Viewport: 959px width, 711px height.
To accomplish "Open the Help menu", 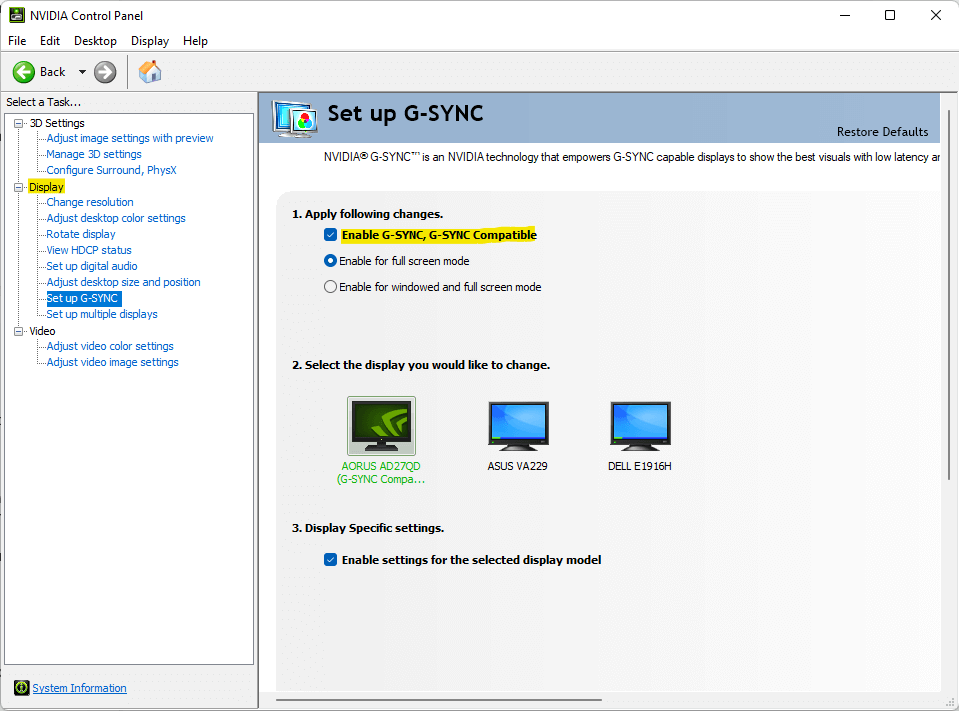I will (x=195, y=41).
